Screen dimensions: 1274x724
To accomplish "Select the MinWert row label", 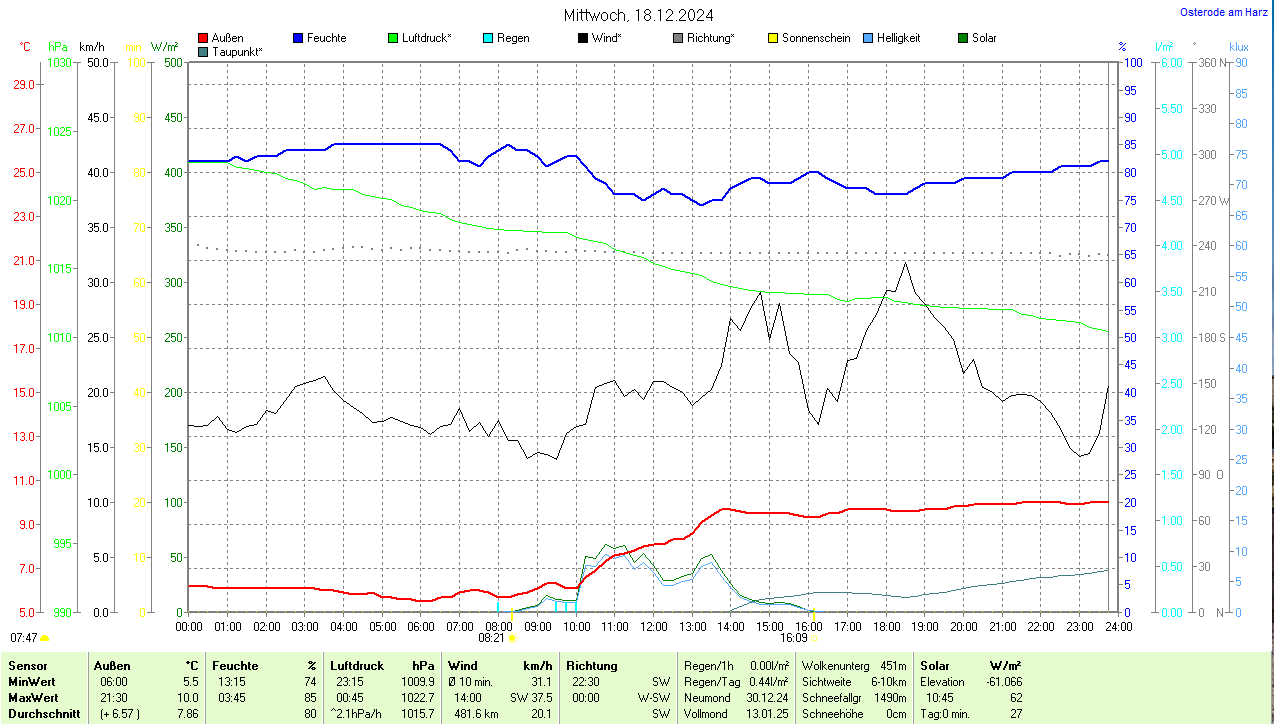I will coord(32,682).
